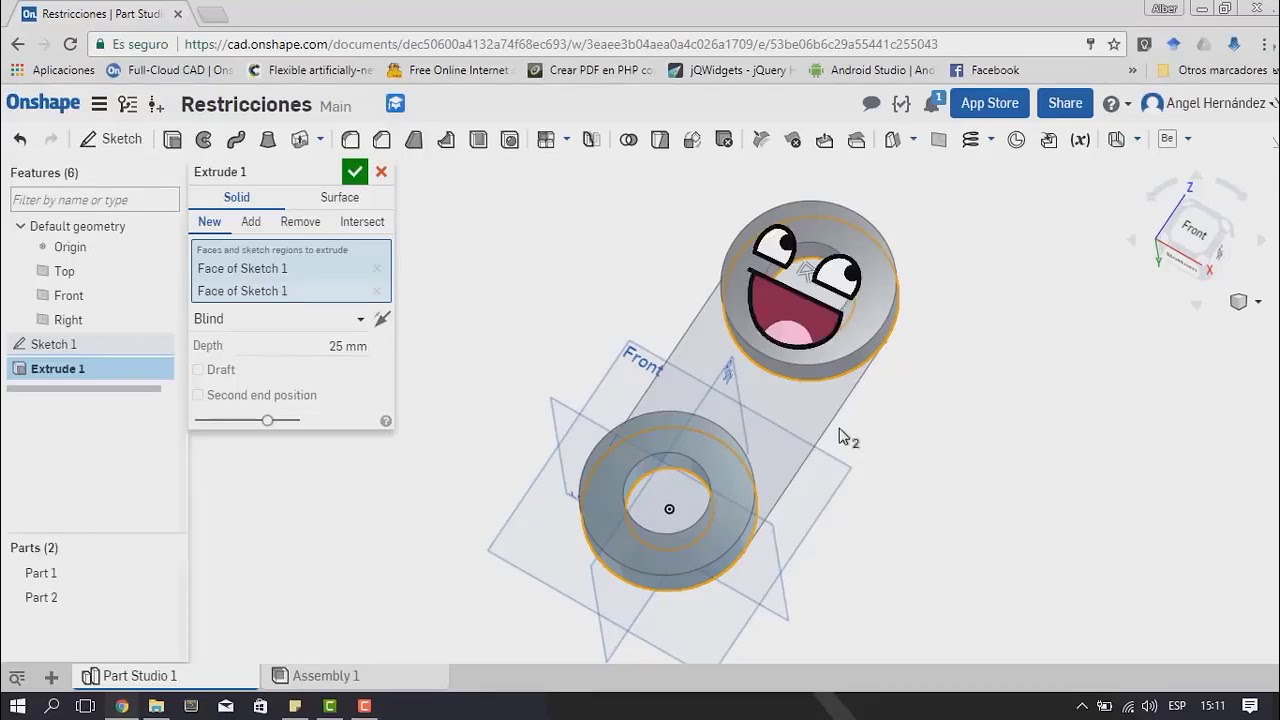Select the Delete part tool icon
Image resolution: width=1280 pixels, height=720 pixels.
click(x=724, y=139)
